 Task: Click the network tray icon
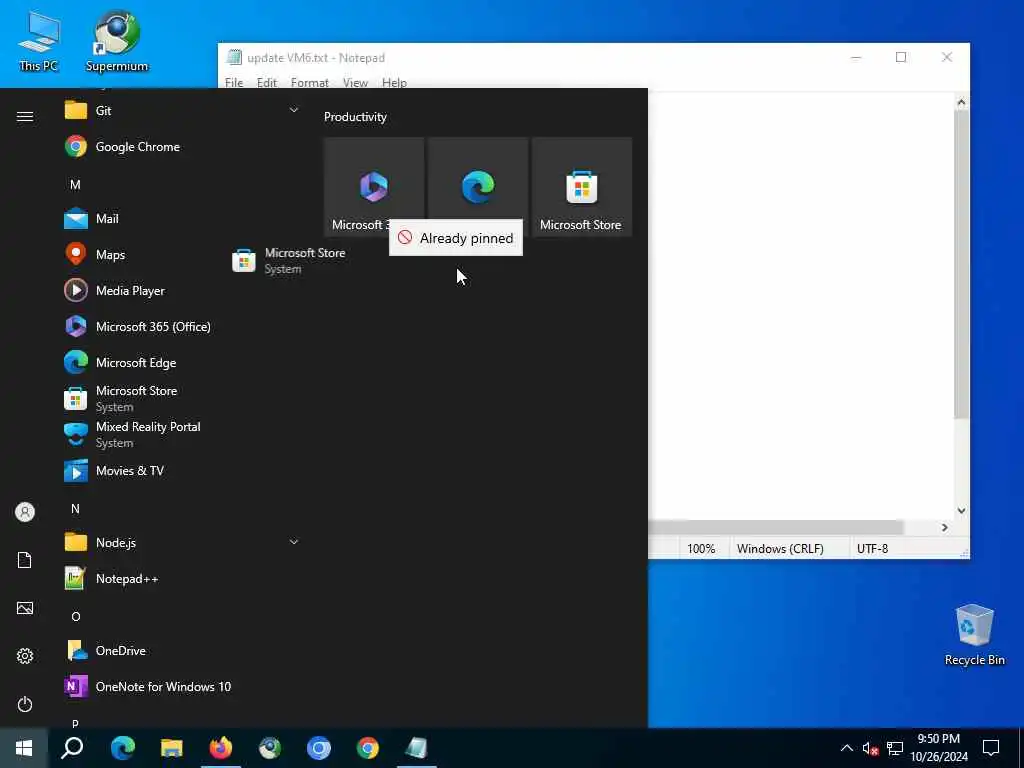pyautogui.click(x=895, y=748)
